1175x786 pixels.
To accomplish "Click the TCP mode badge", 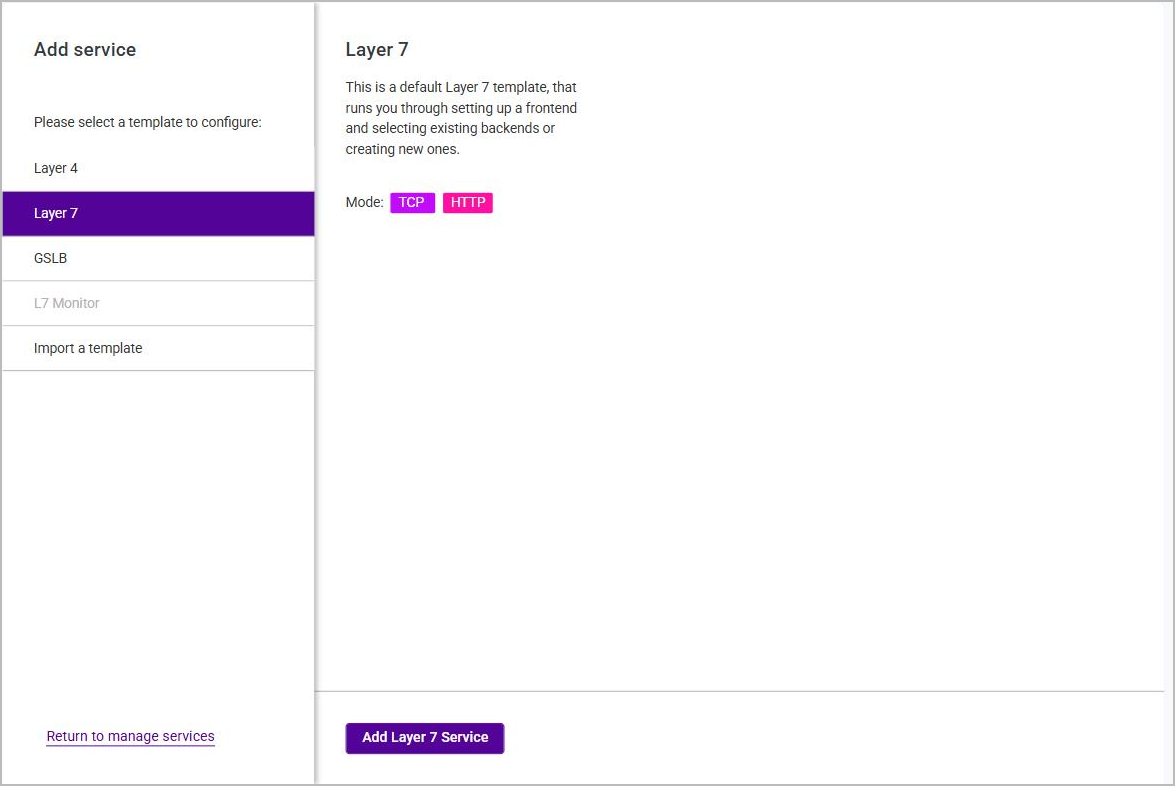I will click(x=412, y=203).
